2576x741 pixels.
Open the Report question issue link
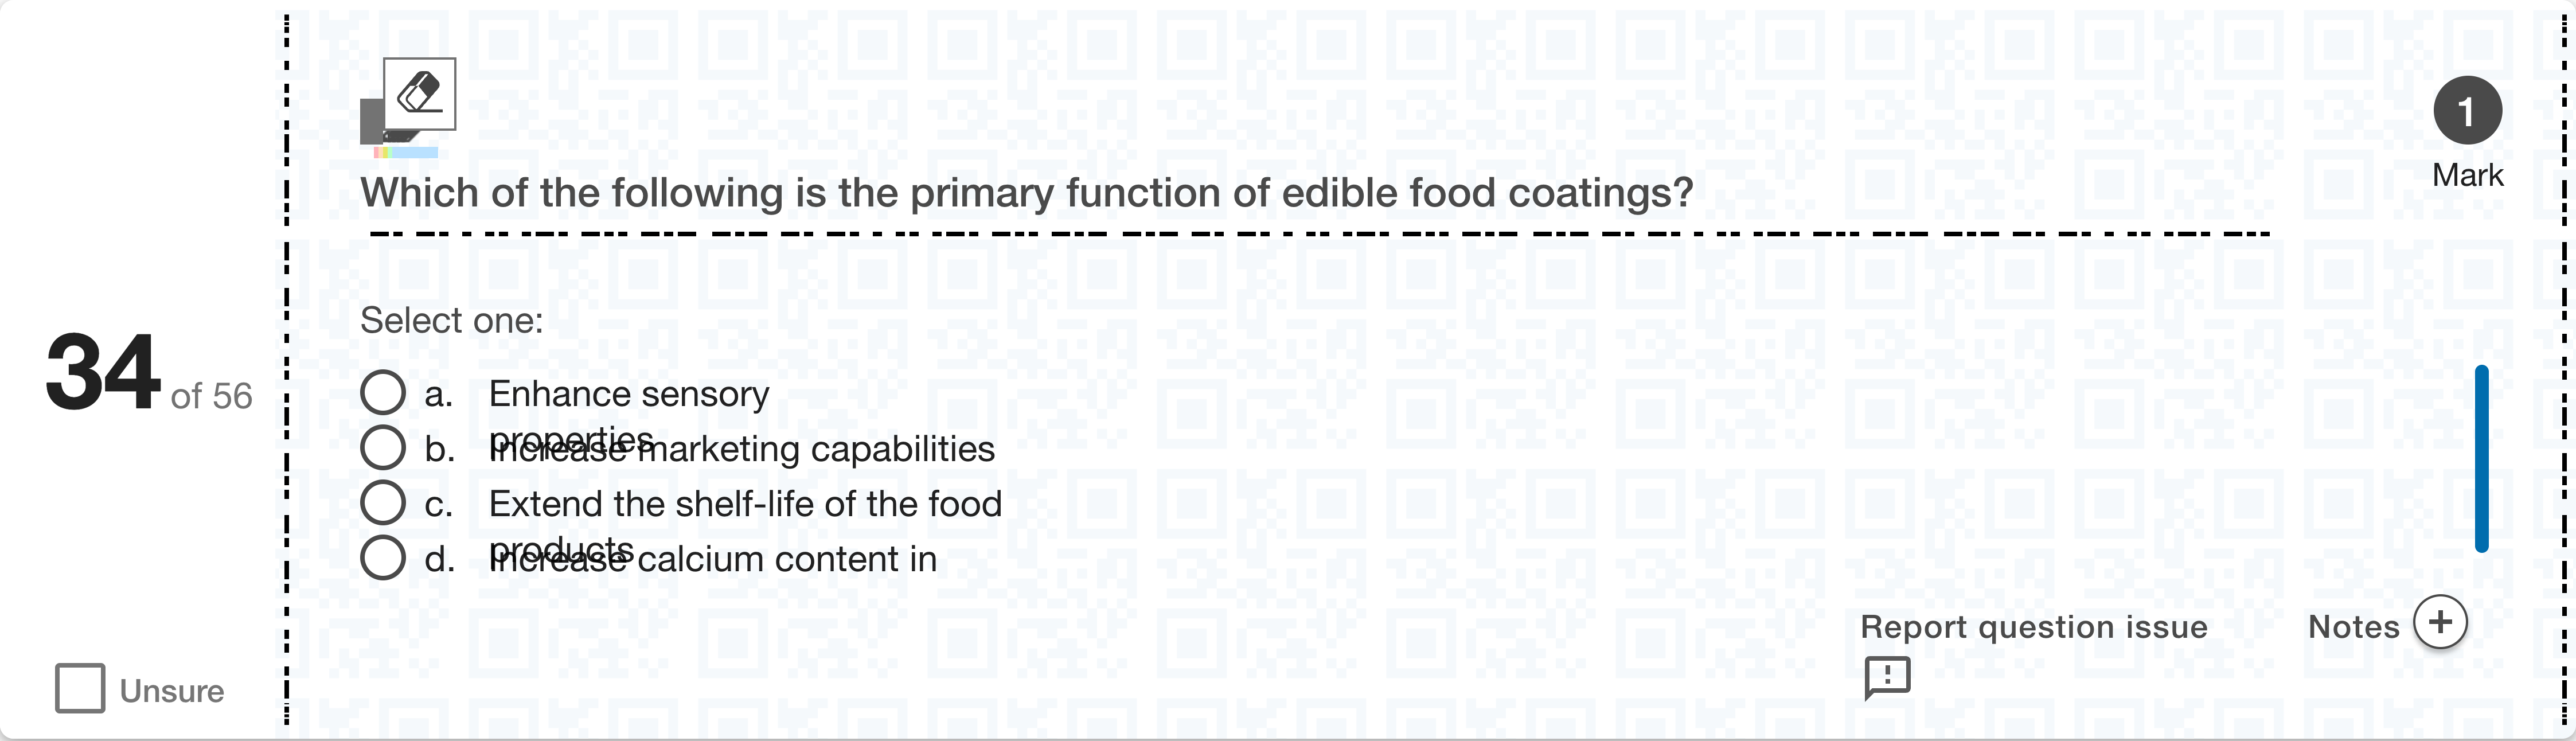point(2033,627)
